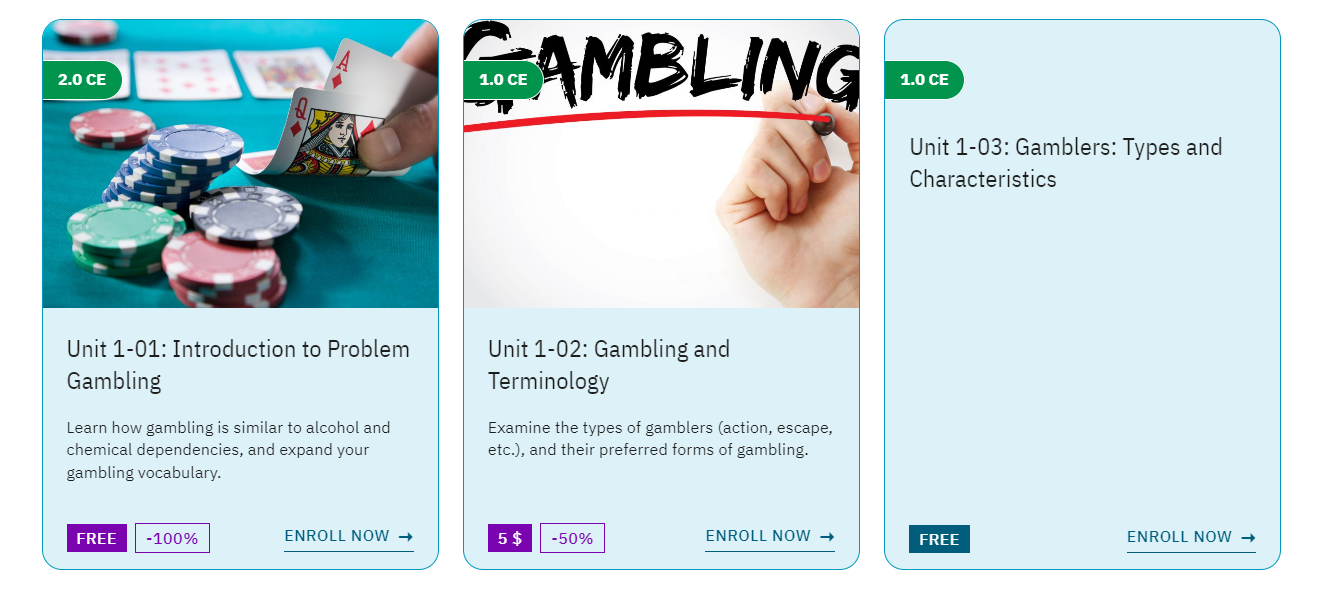This screenshot has width=1332, height=592.
Task: Open Unit 1-01: Introduction to Problem Gambling title
Action: [x=238, y=365]
